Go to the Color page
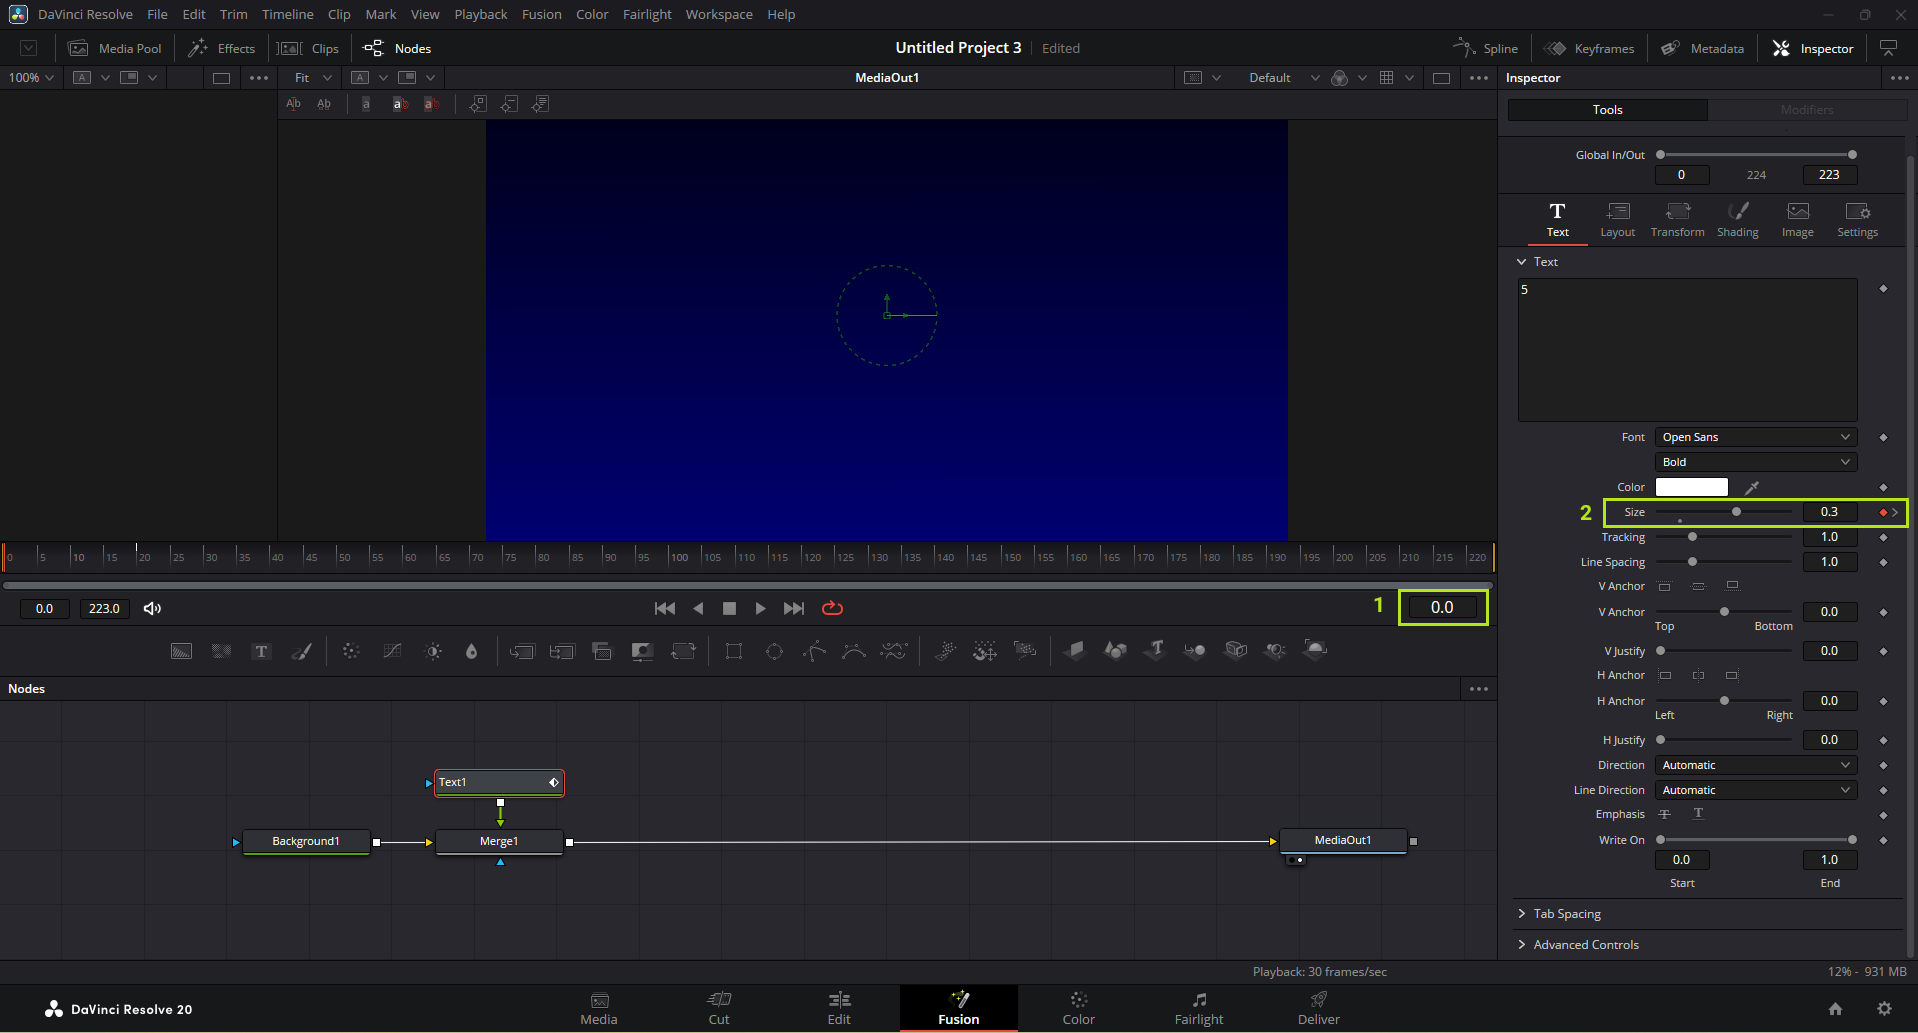This screenshot has width=1918, height=1033. pyautogui.click(x=1078, y=1008)
